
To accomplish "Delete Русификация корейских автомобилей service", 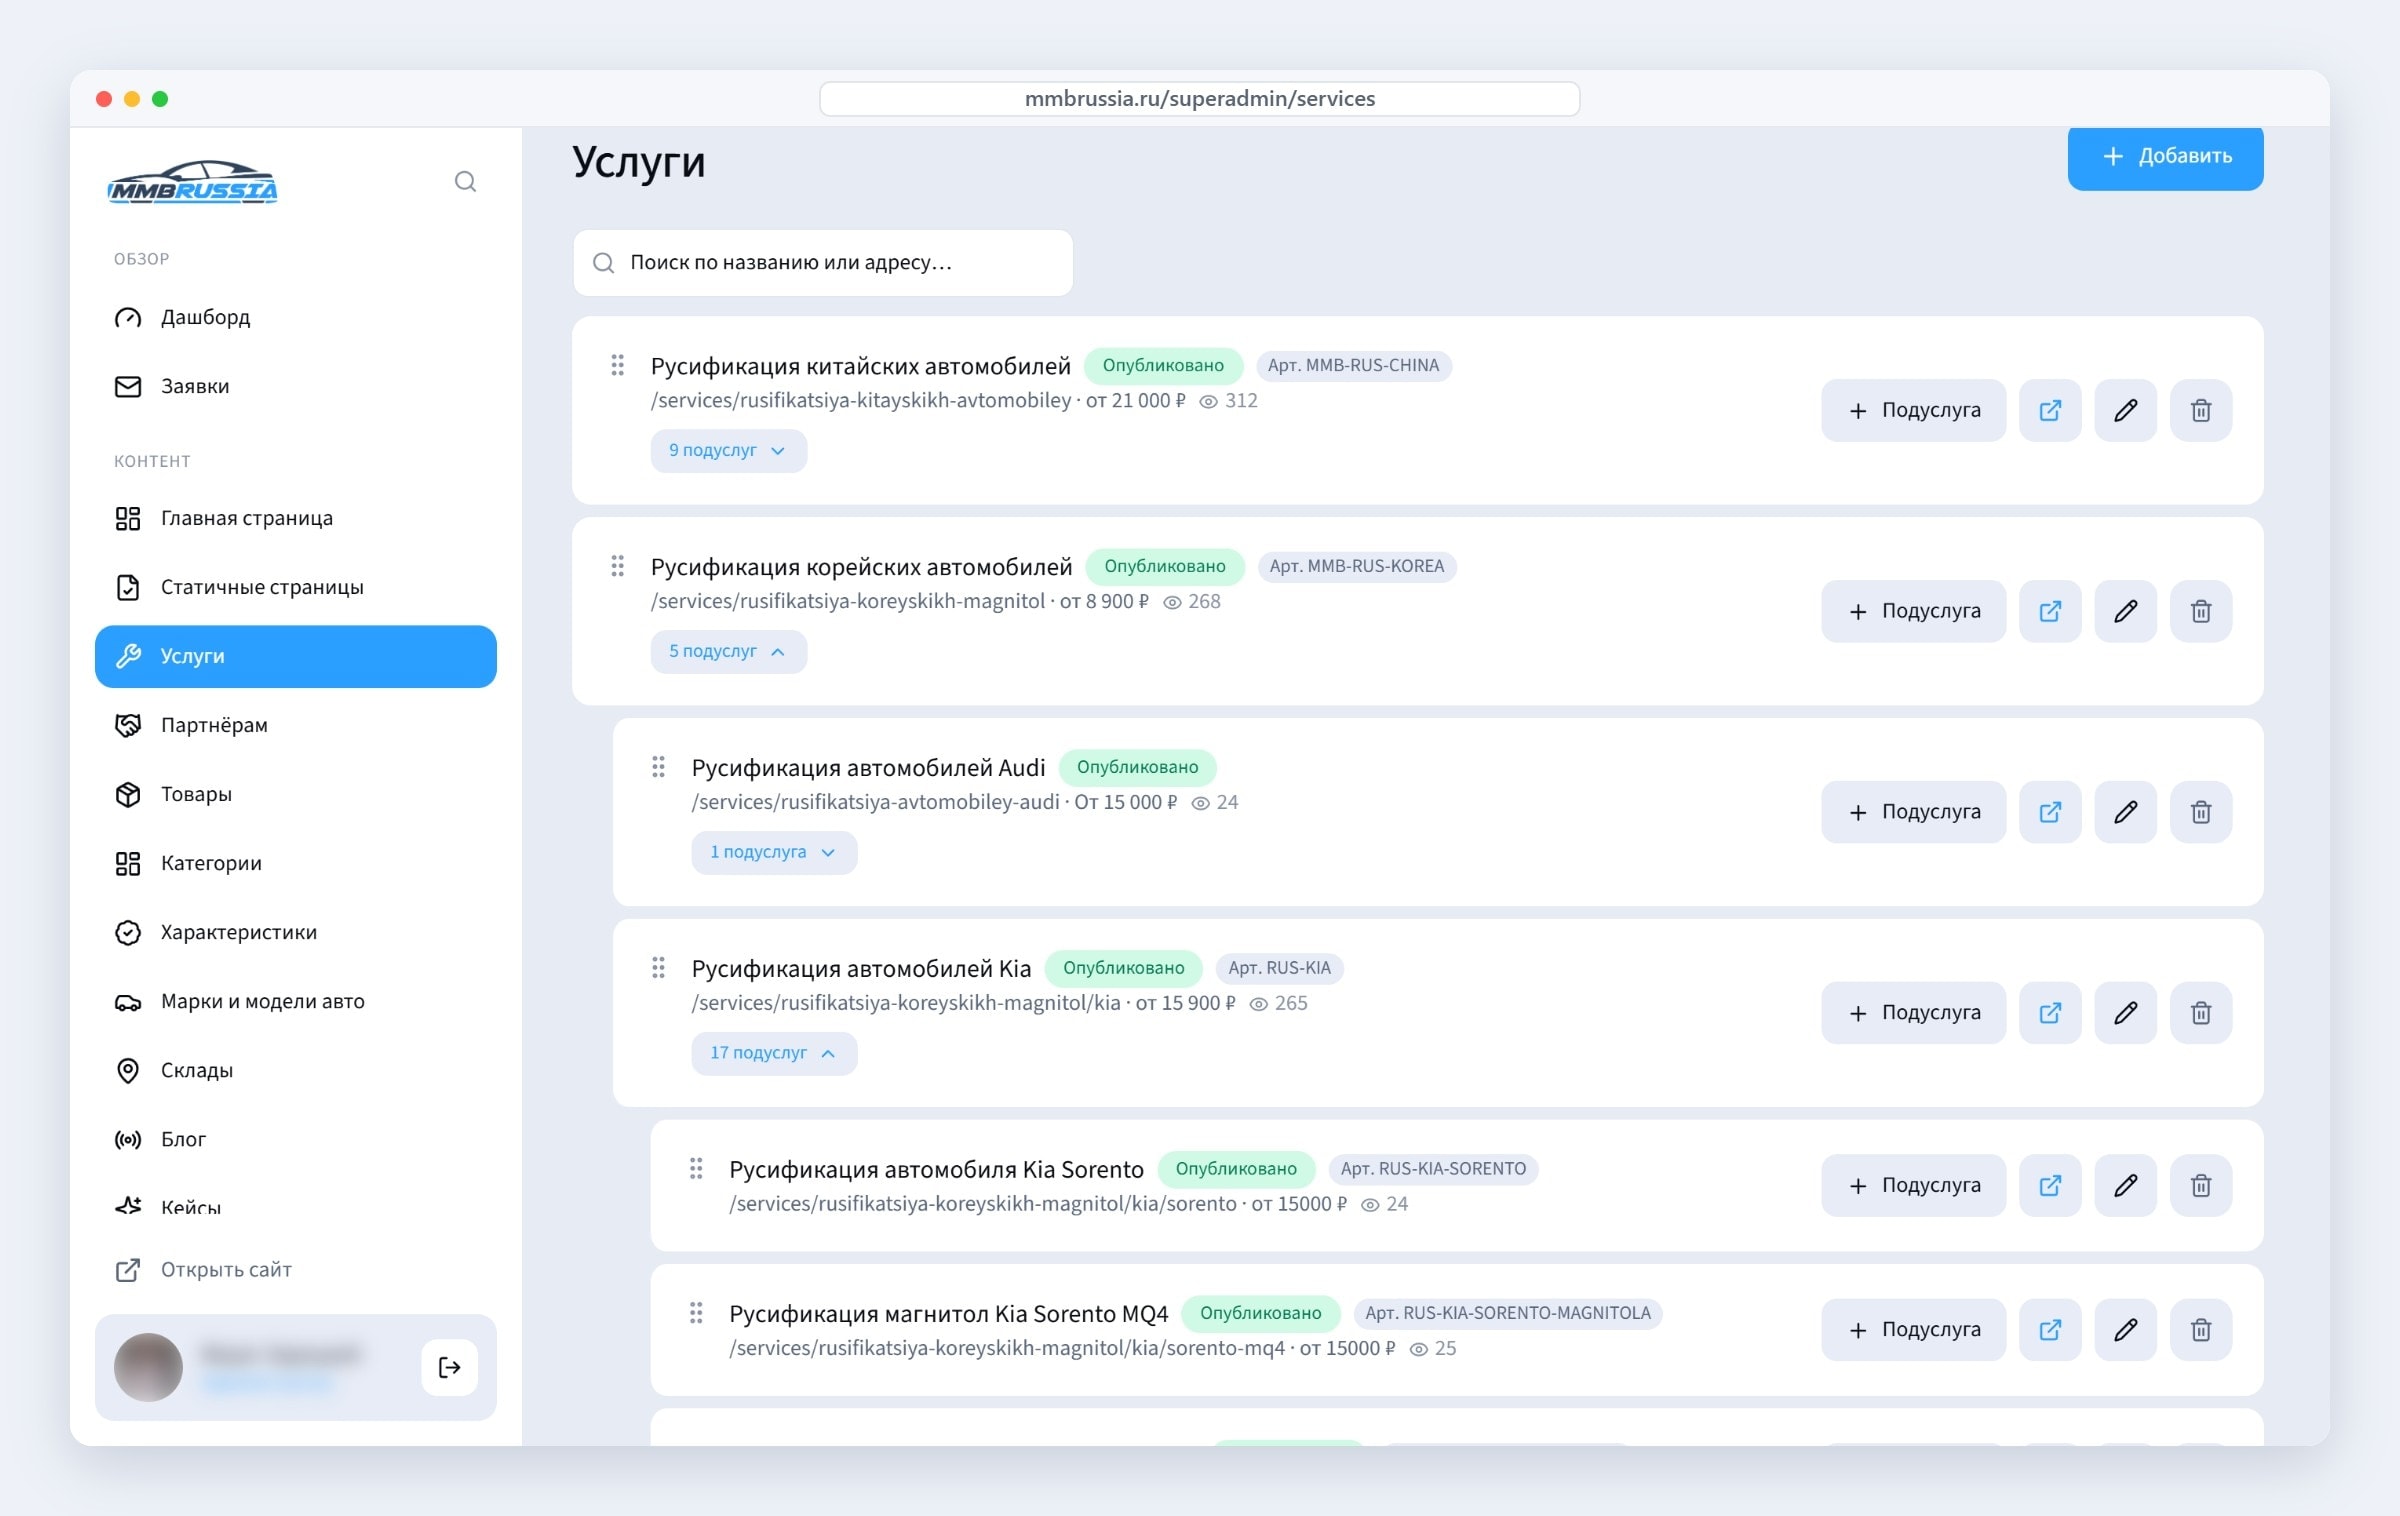I will 2201,611.
